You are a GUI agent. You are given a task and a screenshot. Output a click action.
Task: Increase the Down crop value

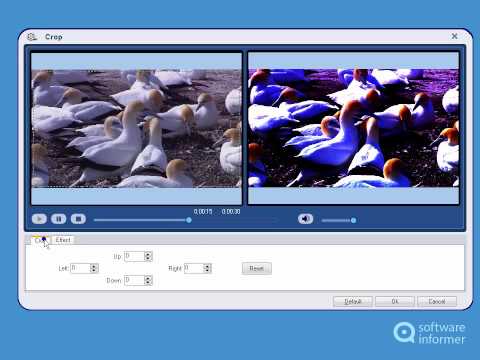148,278
